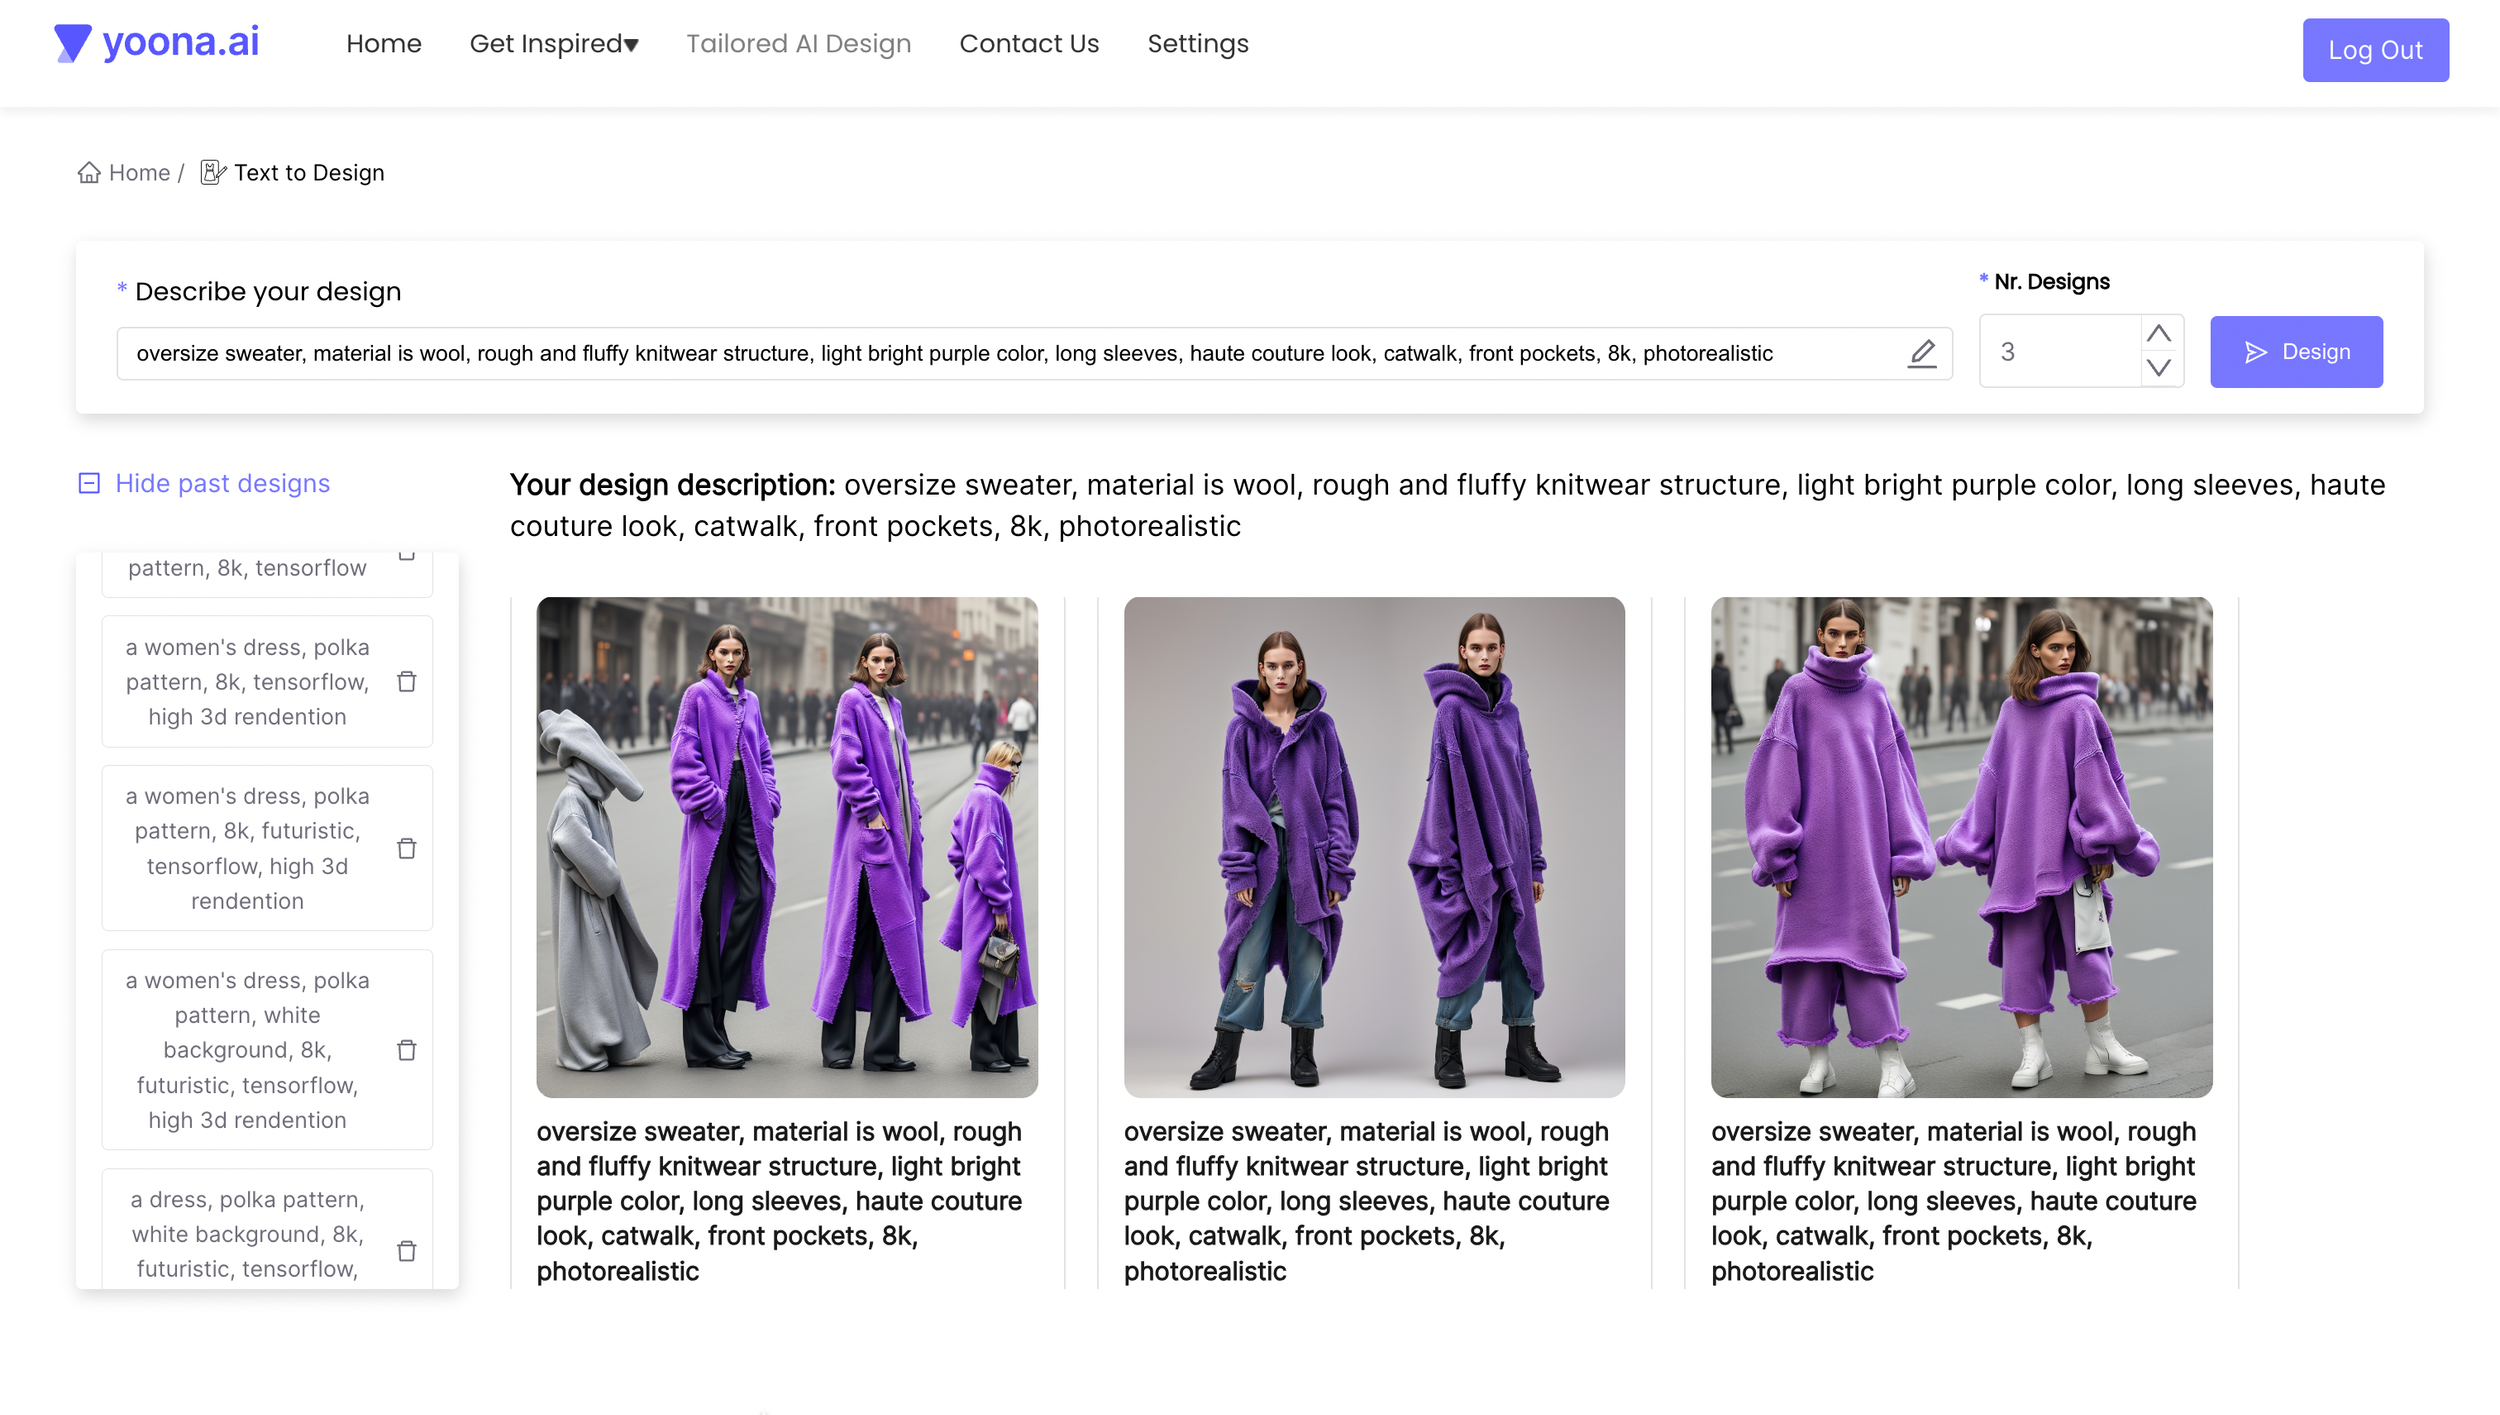Click the 'Your design description' heading text

point(673,485)
